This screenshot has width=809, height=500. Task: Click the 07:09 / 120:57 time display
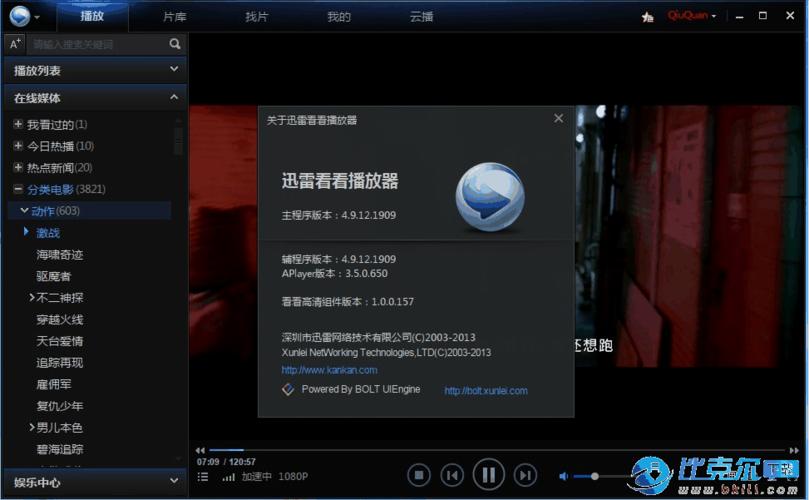(226, 462)
